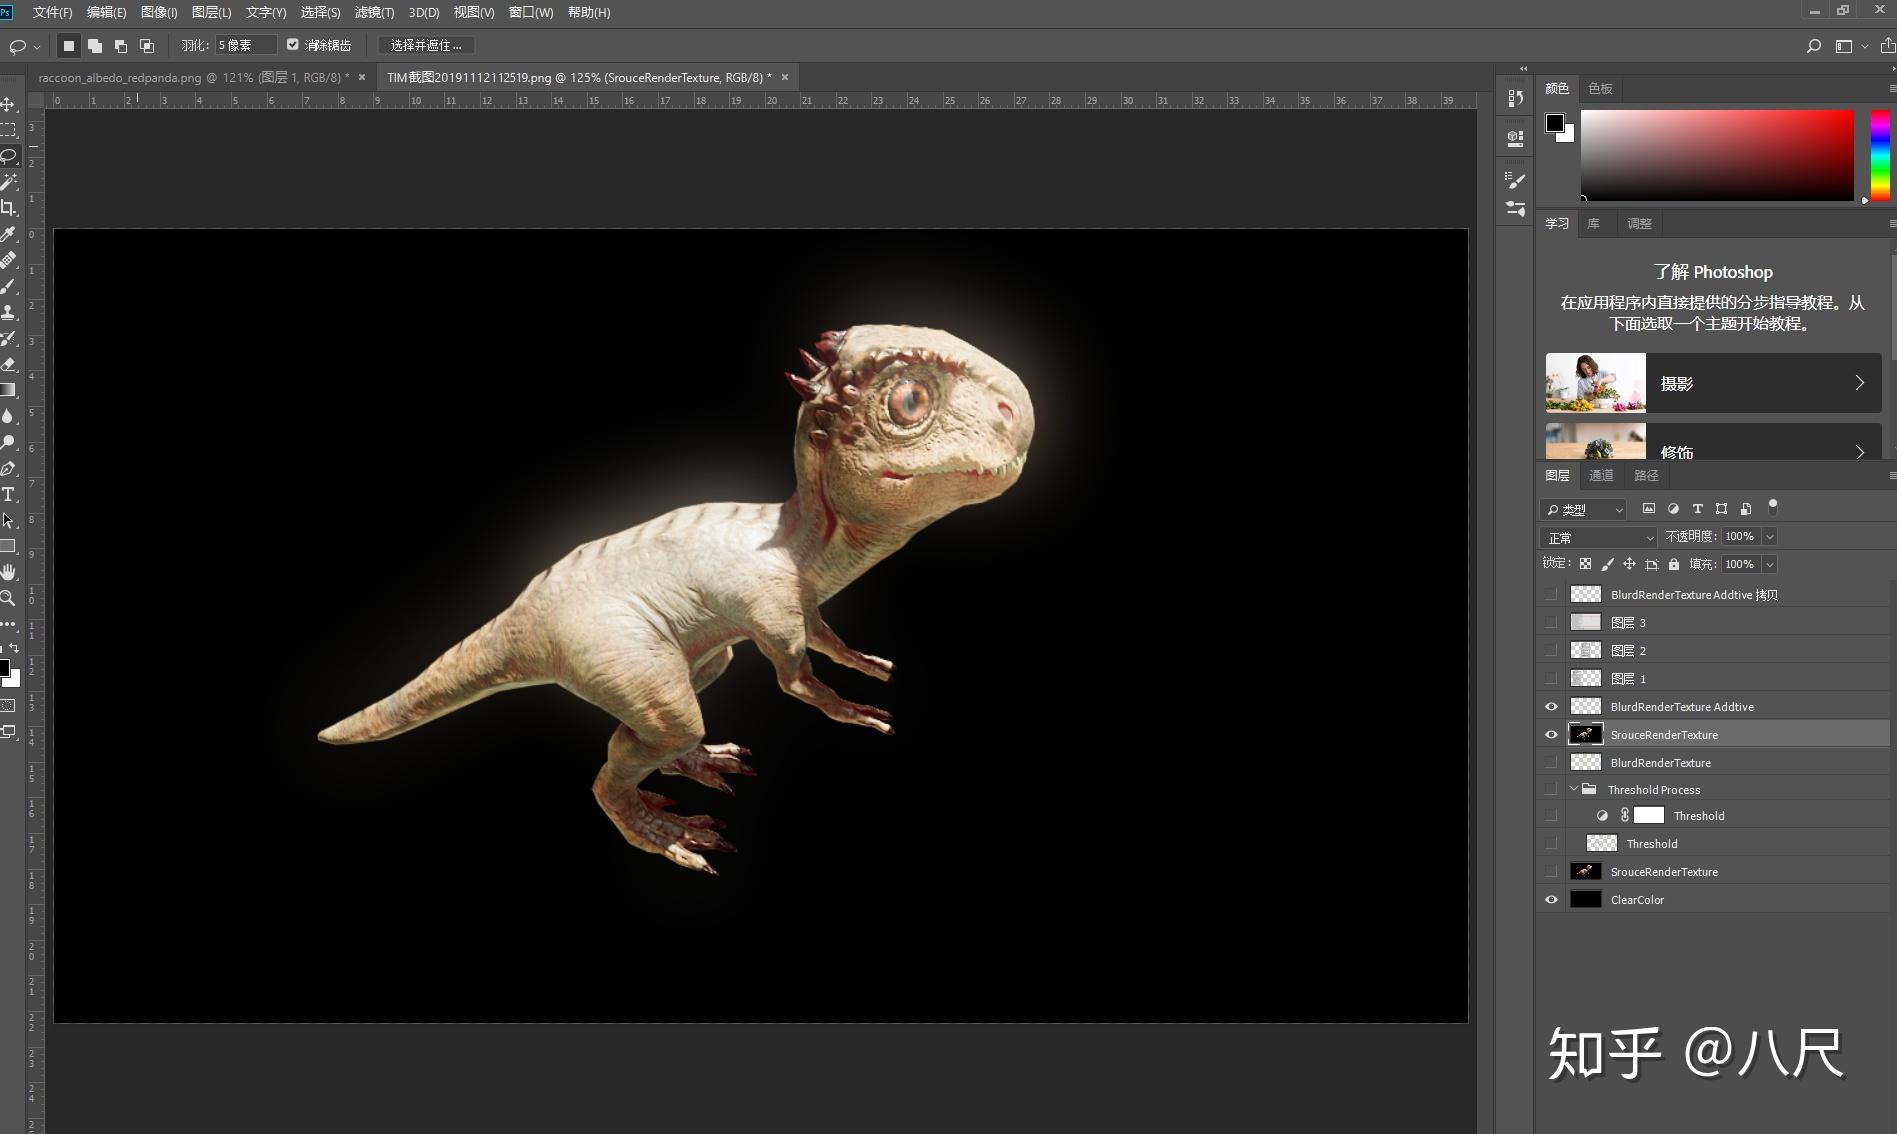1897x1134 pixels.
Task: Uncheck the anti-alias checkbox in options bar
Action: tap(293, 45)
